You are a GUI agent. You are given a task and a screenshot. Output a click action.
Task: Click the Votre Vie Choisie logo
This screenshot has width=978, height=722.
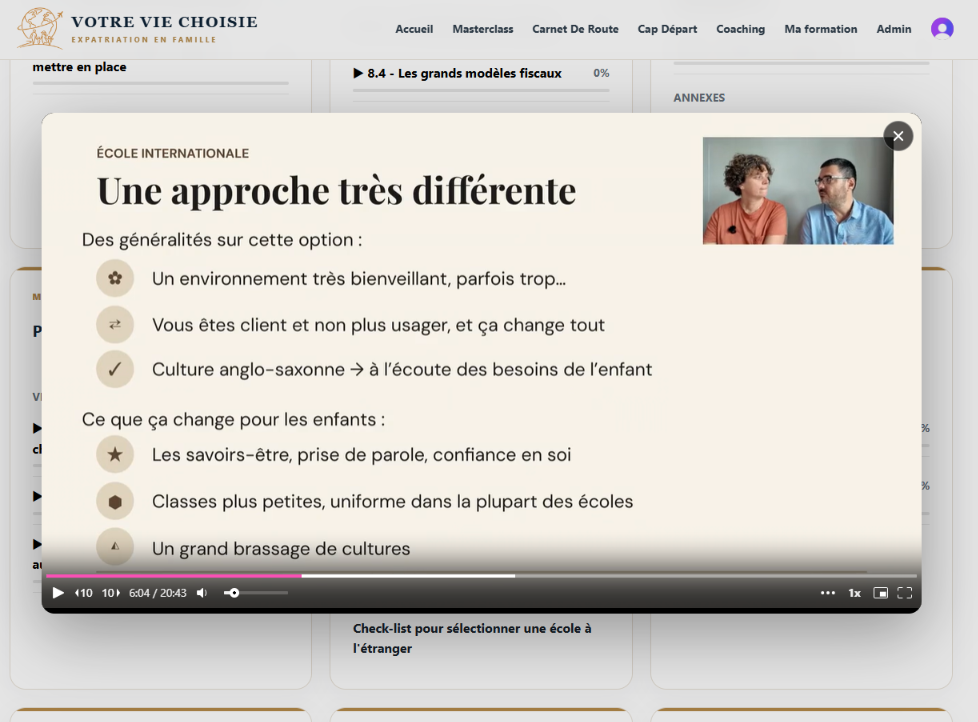[137, 29]
